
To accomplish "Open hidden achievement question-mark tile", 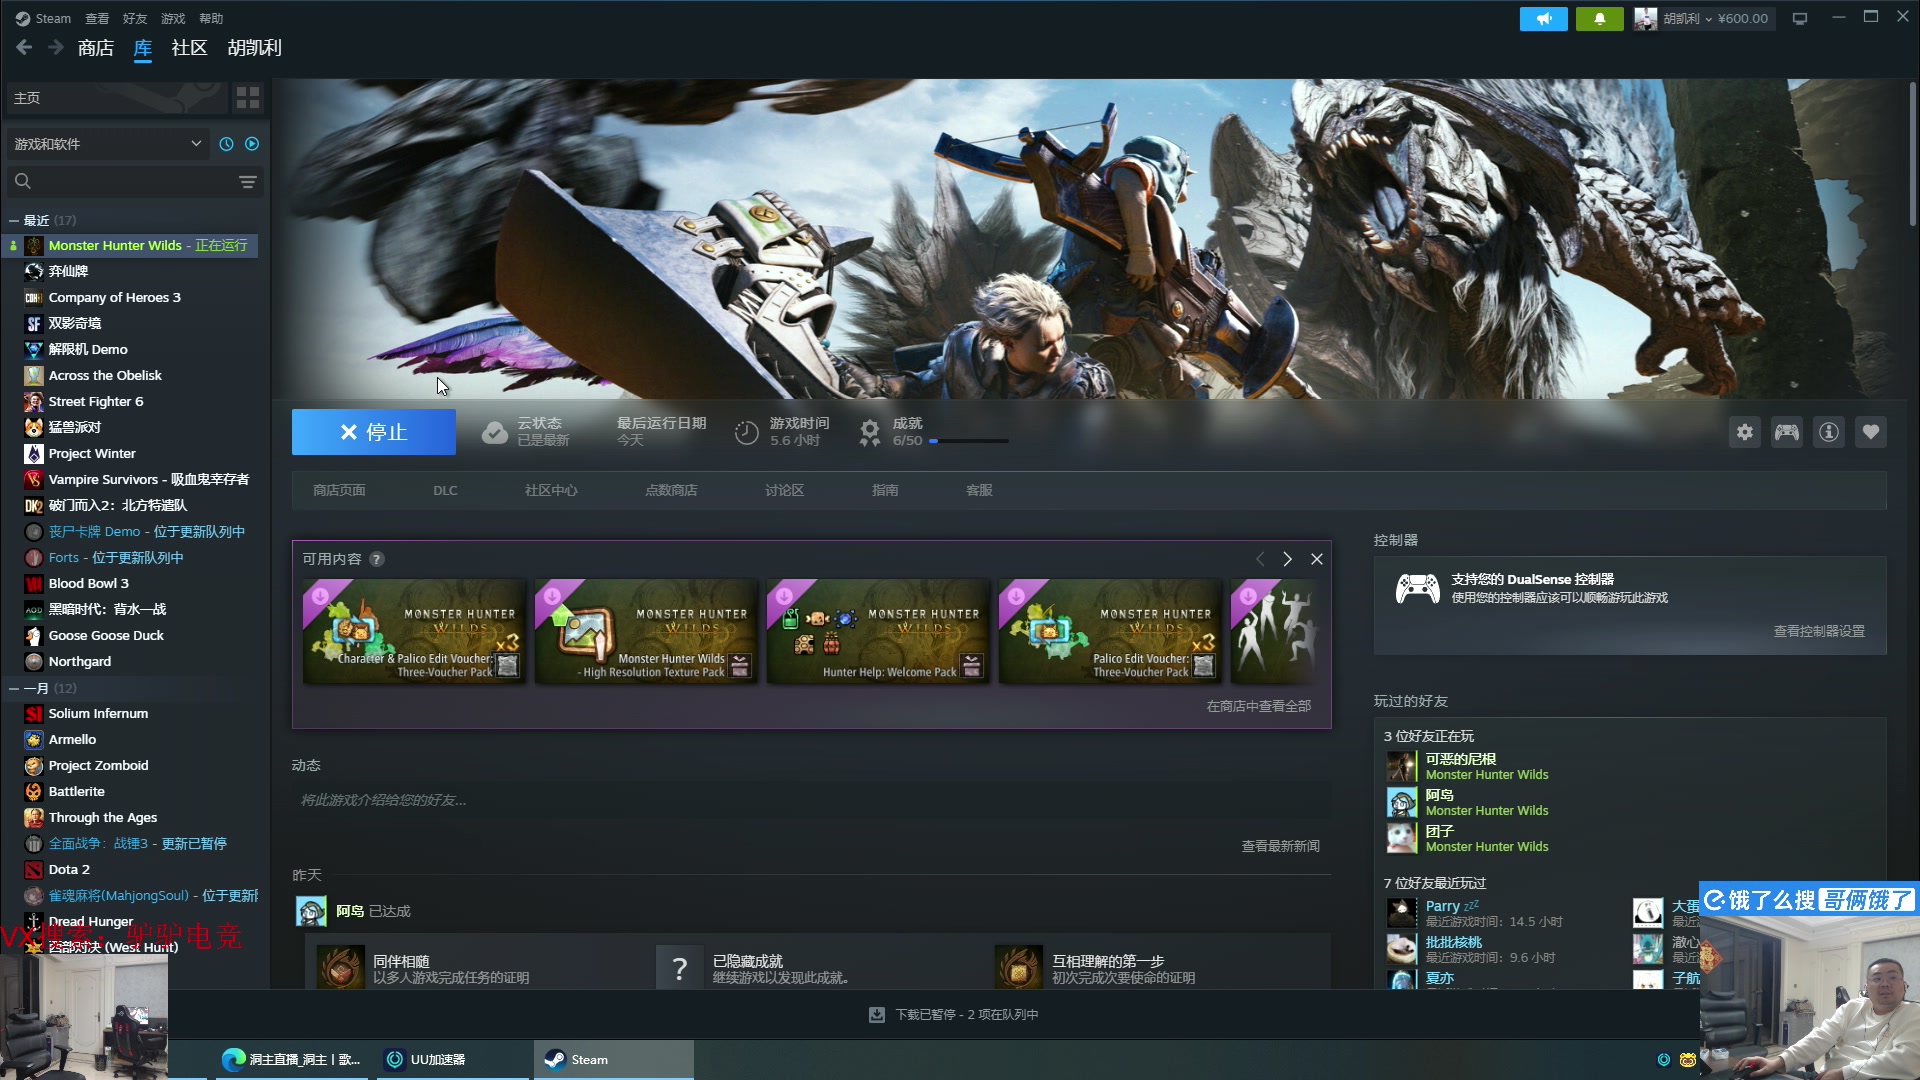I will click(680, 968).
